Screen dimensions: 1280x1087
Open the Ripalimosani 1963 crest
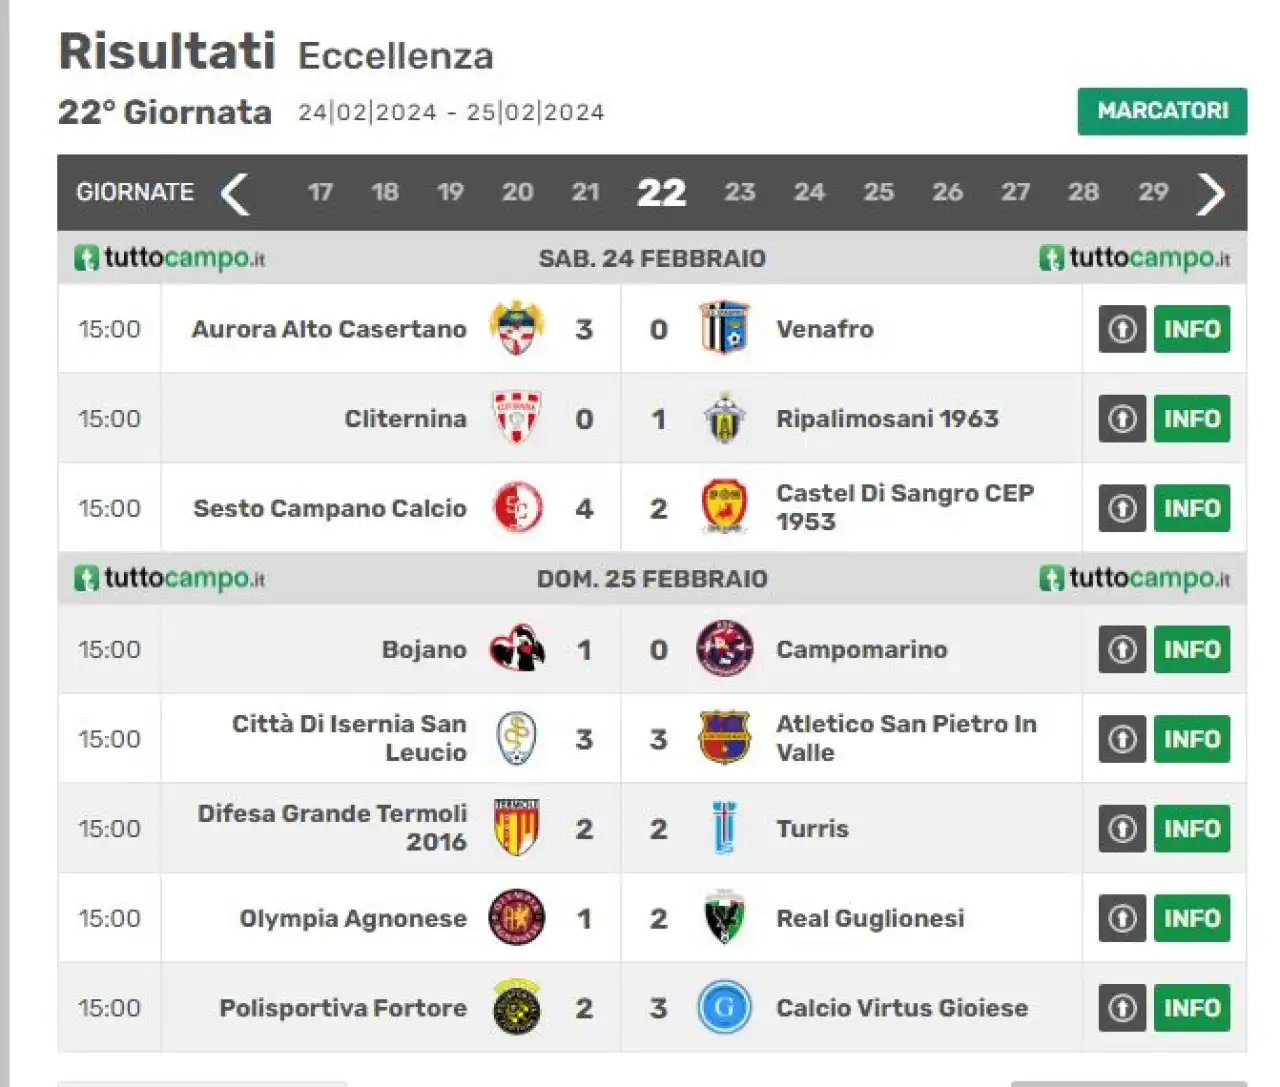(x=724, y=418)
